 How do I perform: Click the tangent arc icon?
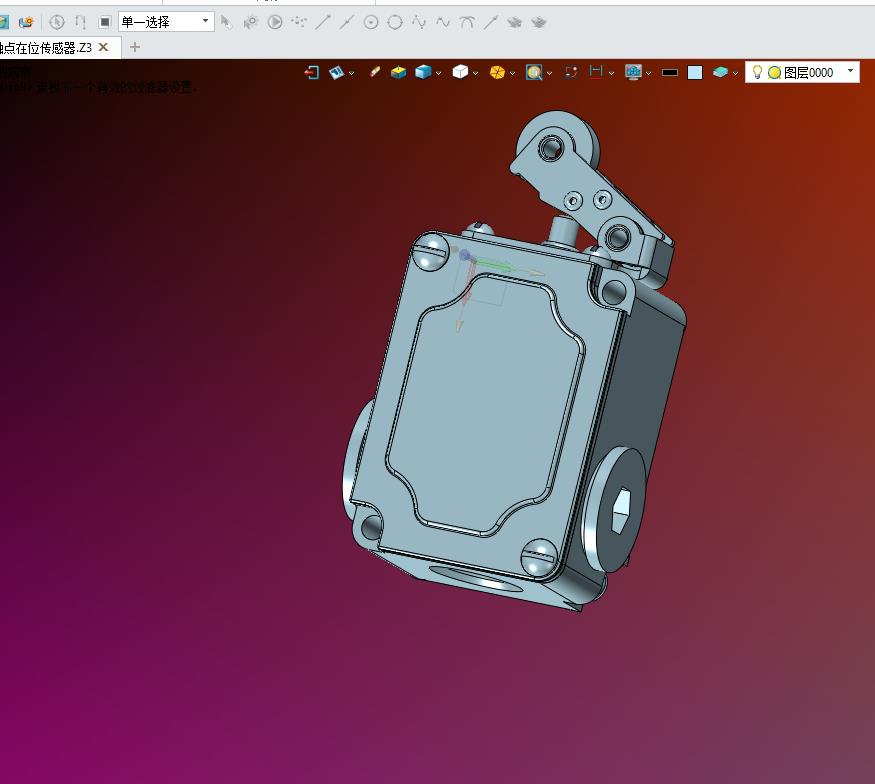click(x=467, y=22)
